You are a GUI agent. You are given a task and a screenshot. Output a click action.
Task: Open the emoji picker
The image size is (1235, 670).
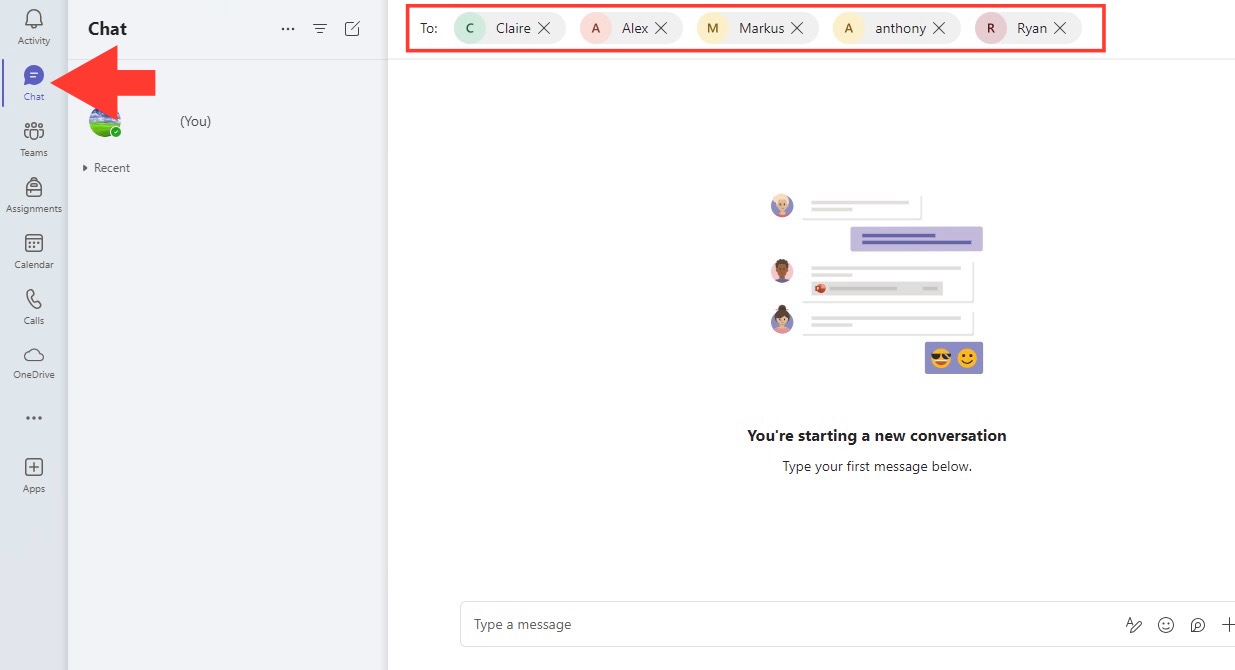[1166, 625]
